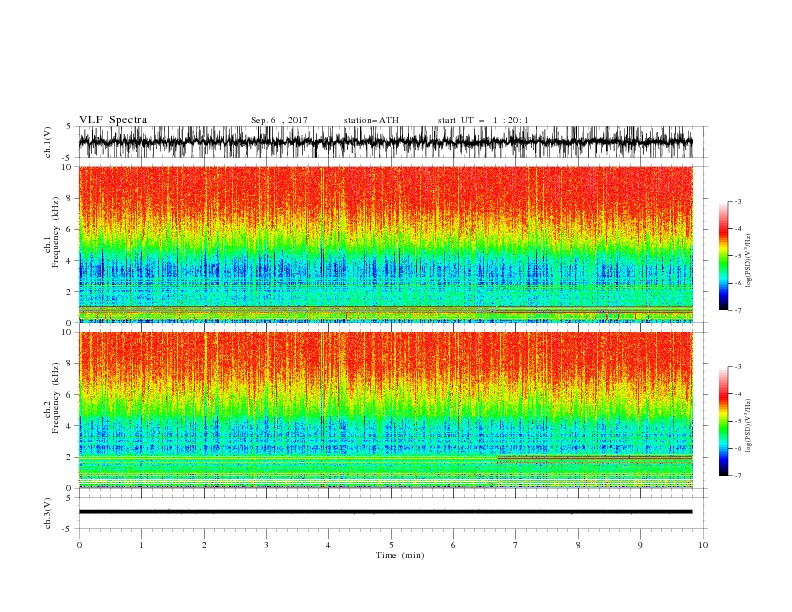Image resolution: width=792 pixels, height=612 pixels.
Task: Click the "-5" tick on ch.3(V) axis
Action: point(67,529)
